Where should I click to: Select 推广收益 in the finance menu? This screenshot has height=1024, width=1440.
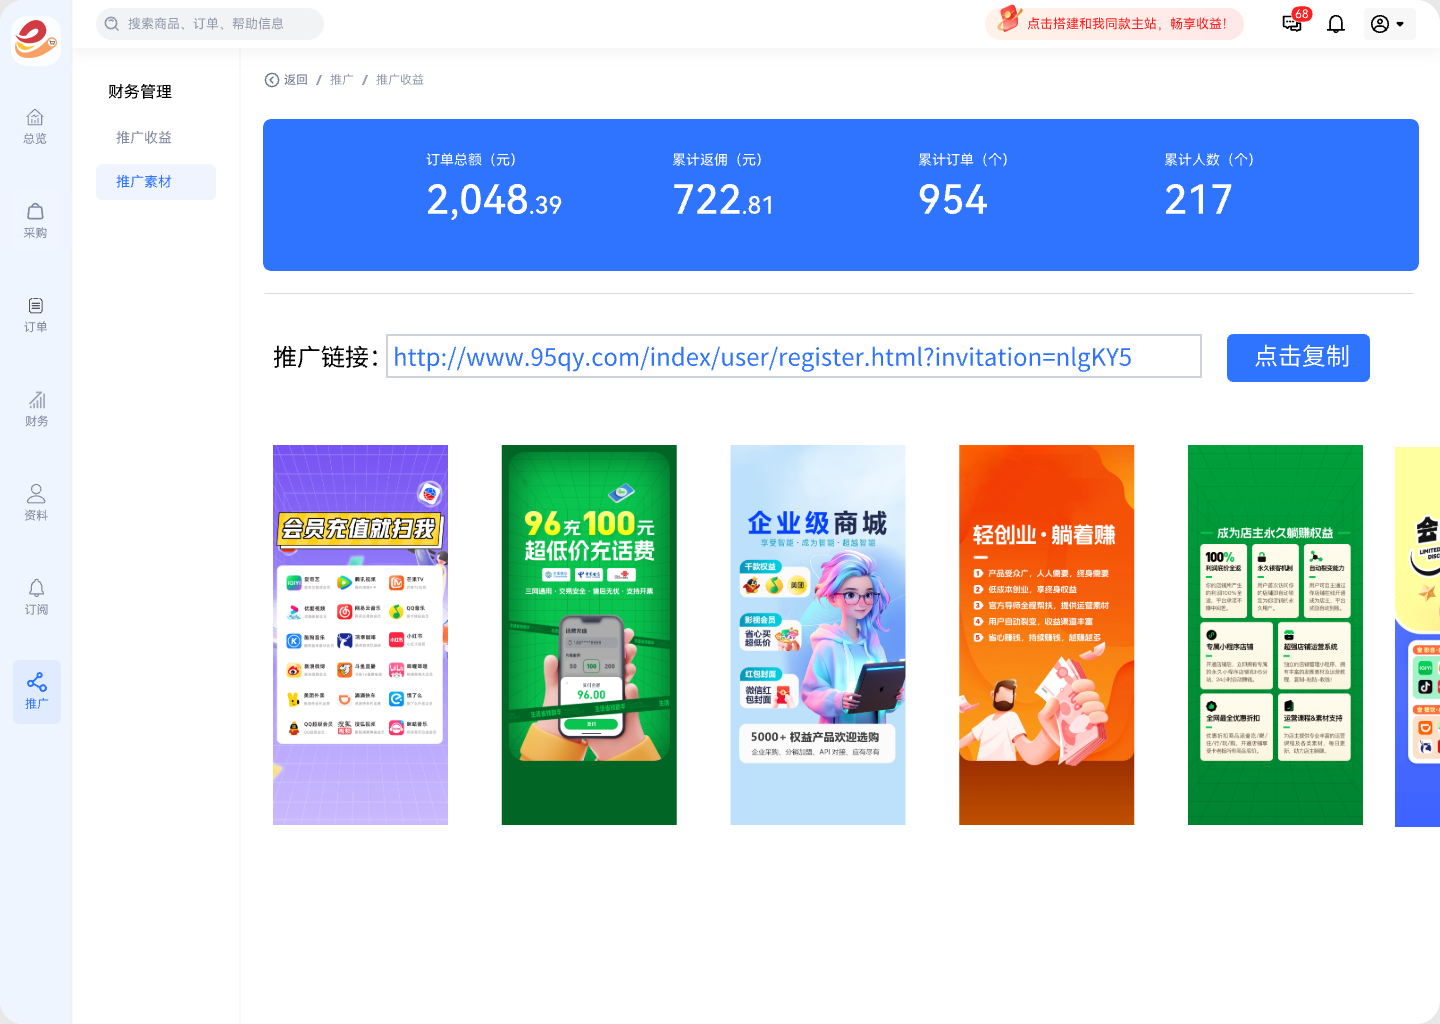144,137
